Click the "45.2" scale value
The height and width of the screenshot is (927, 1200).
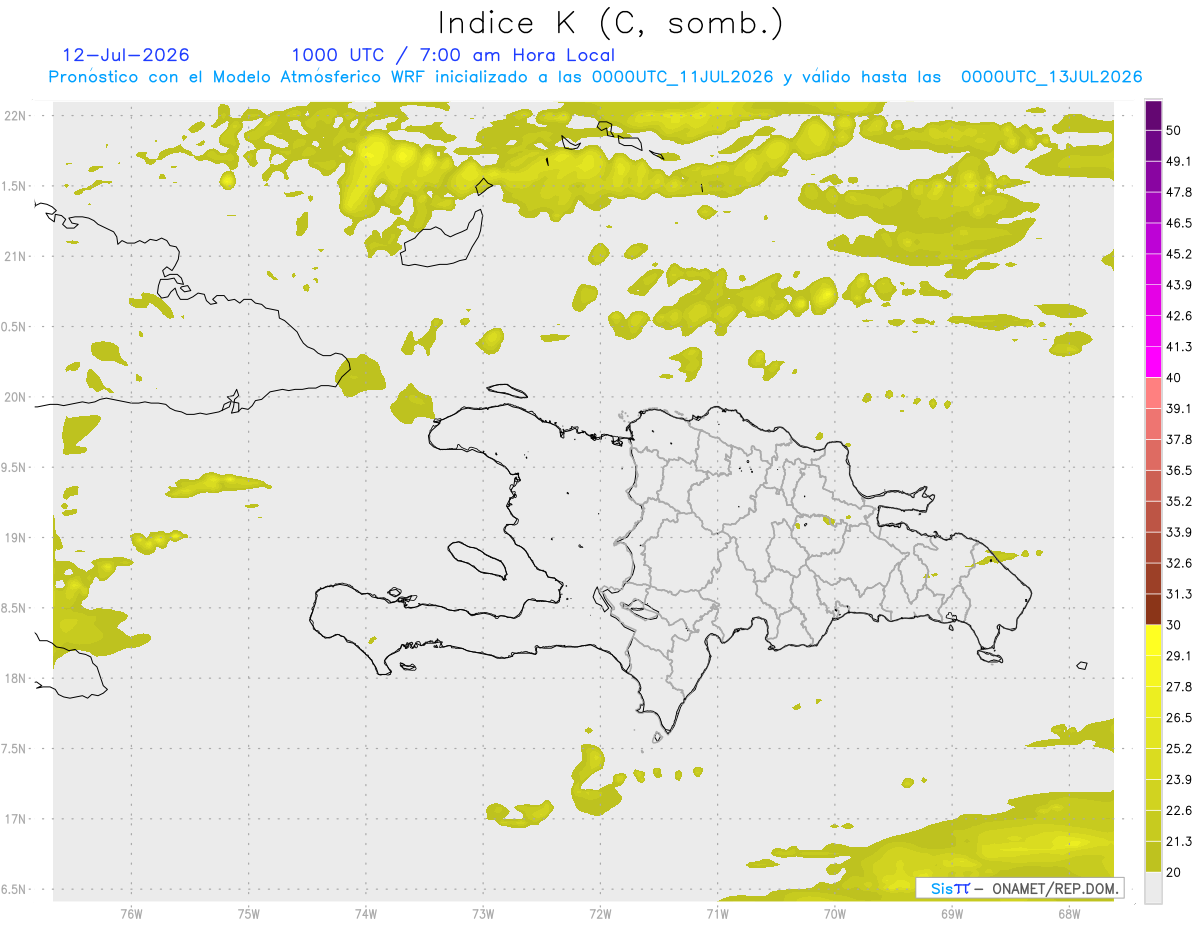[x=1179, y=254]
